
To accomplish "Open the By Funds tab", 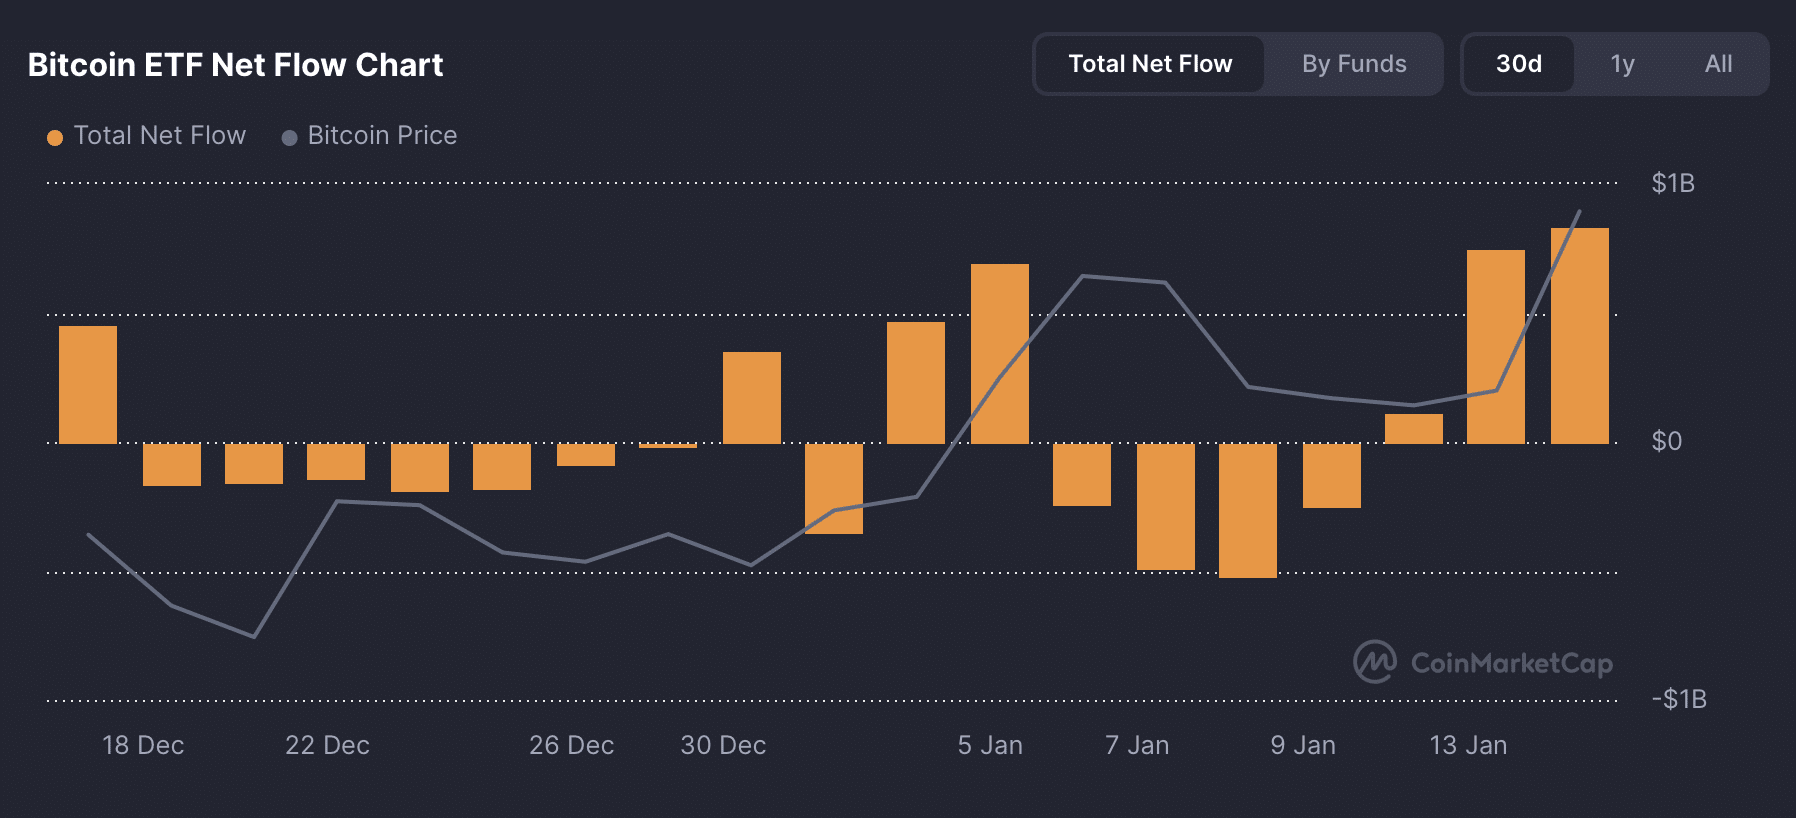I will pos(1354,64).
